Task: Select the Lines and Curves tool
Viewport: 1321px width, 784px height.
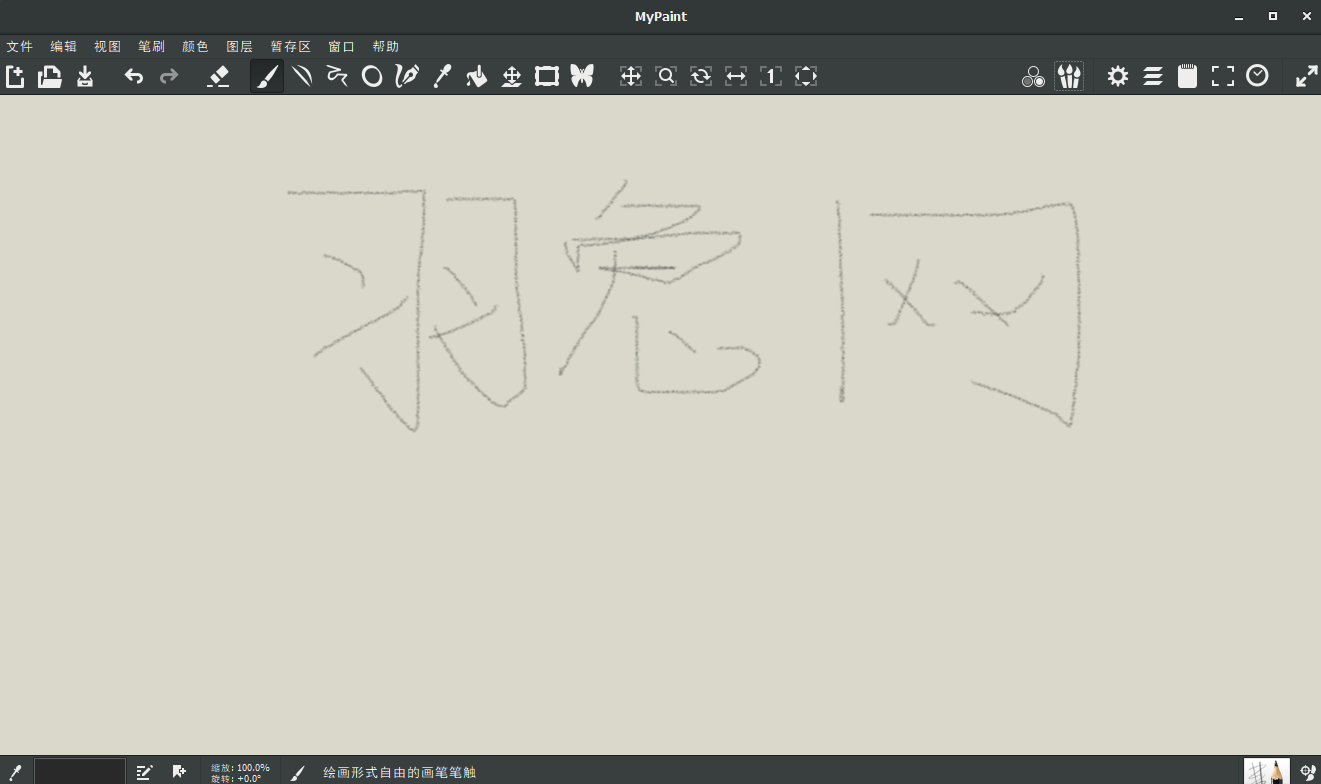Action: coord(302,76)
